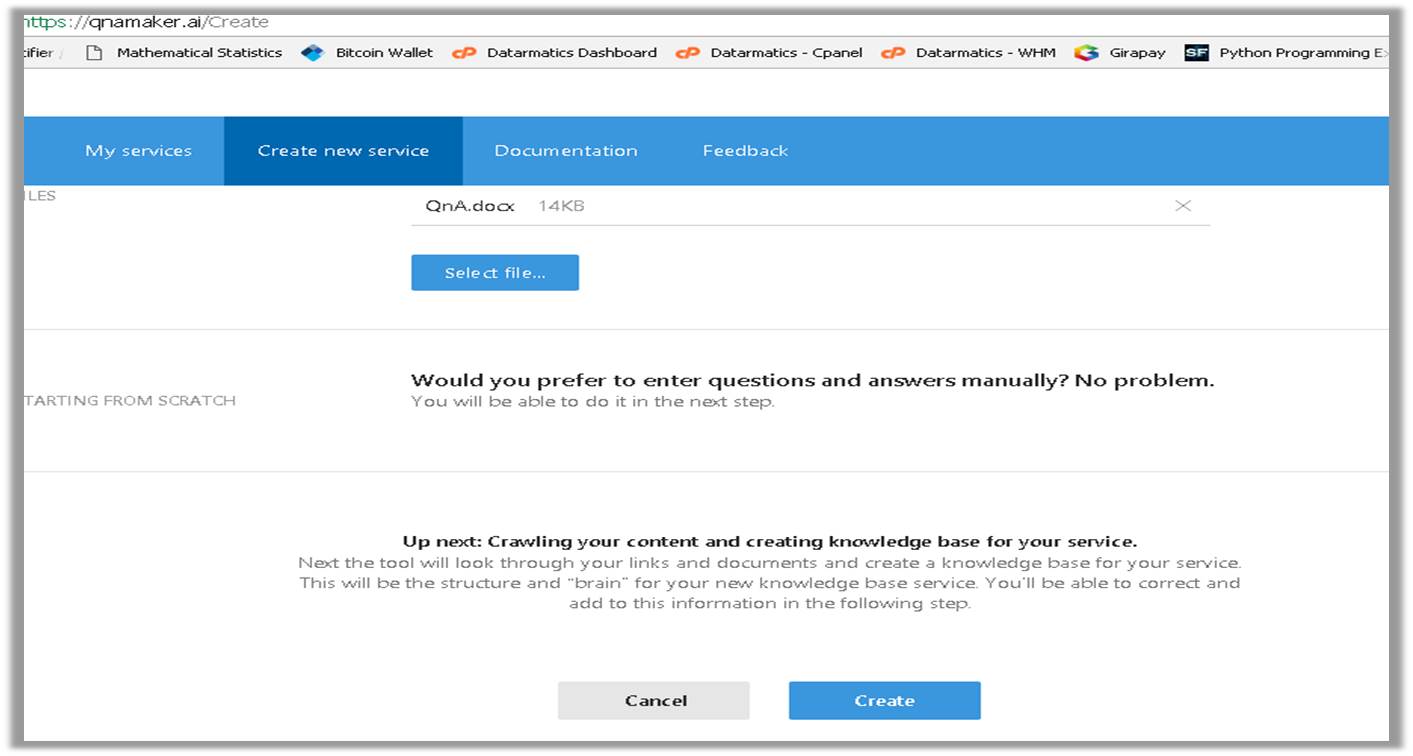Click the Girapay bookmark icon
1413x756 pixels.
pos(1086,53)
